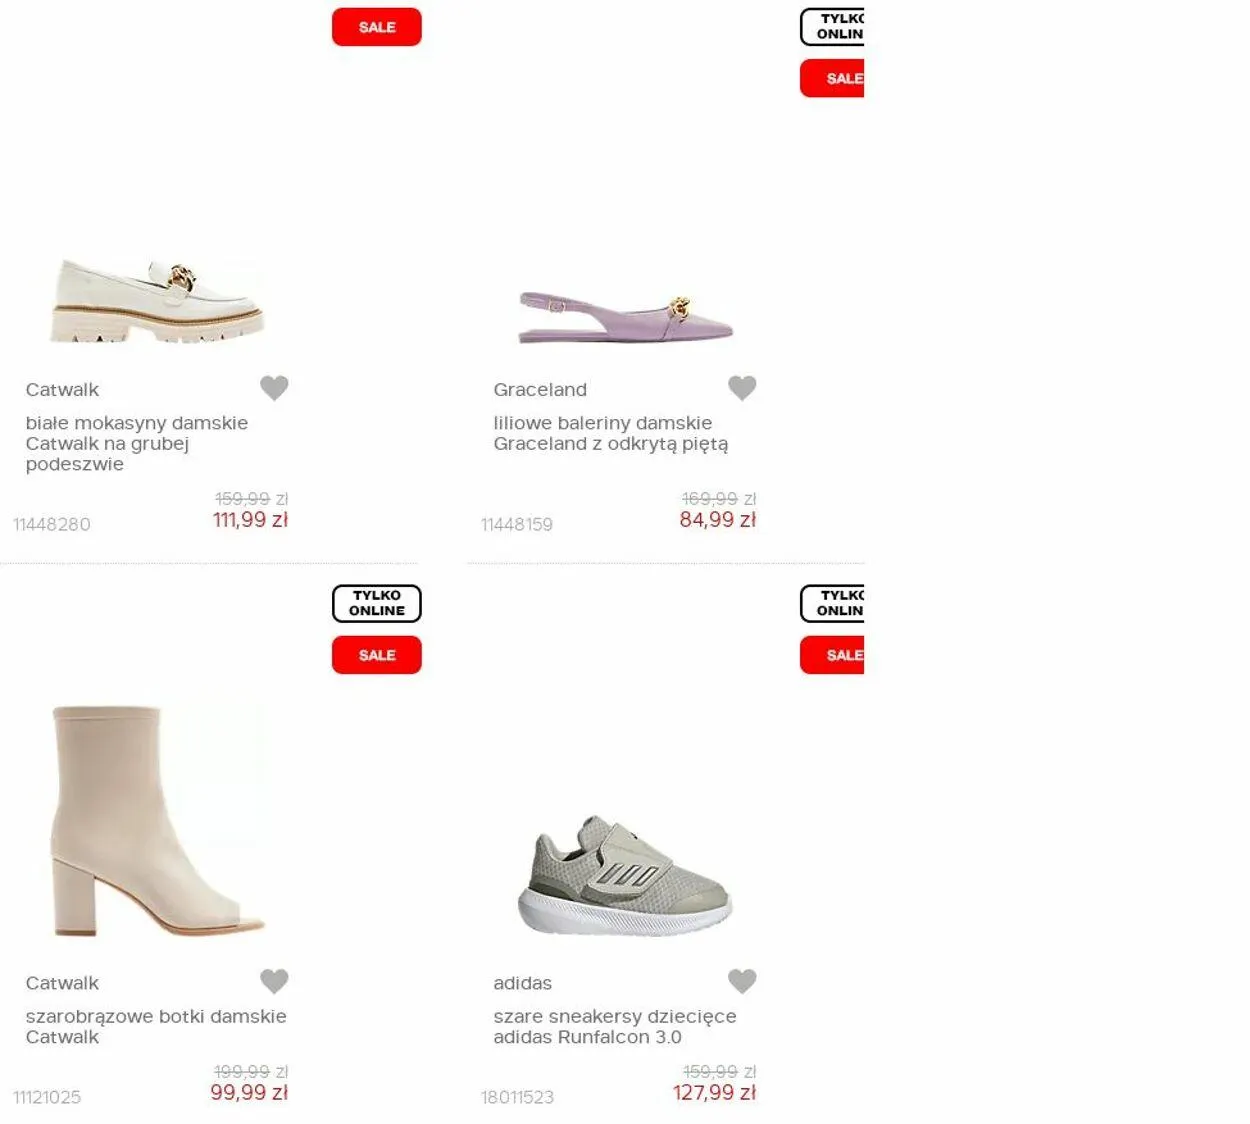Open lilac Graceland ballerinas product image
Image resolution: width=1250 pixels, height=1124 pixels.
[625, 317]
